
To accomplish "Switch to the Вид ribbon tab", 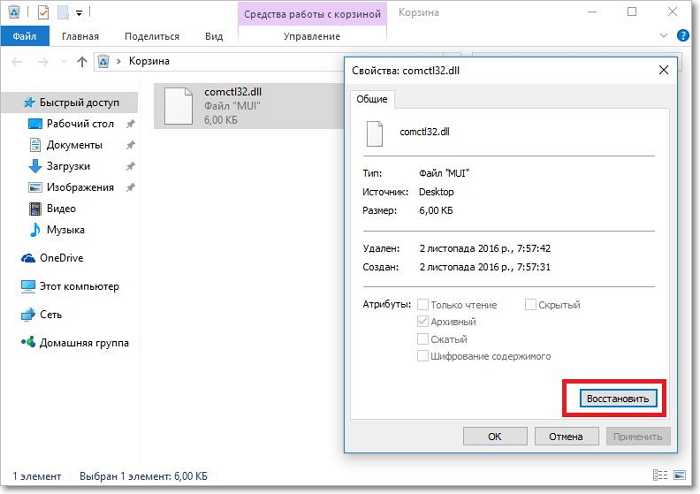I will coord(214,36).
